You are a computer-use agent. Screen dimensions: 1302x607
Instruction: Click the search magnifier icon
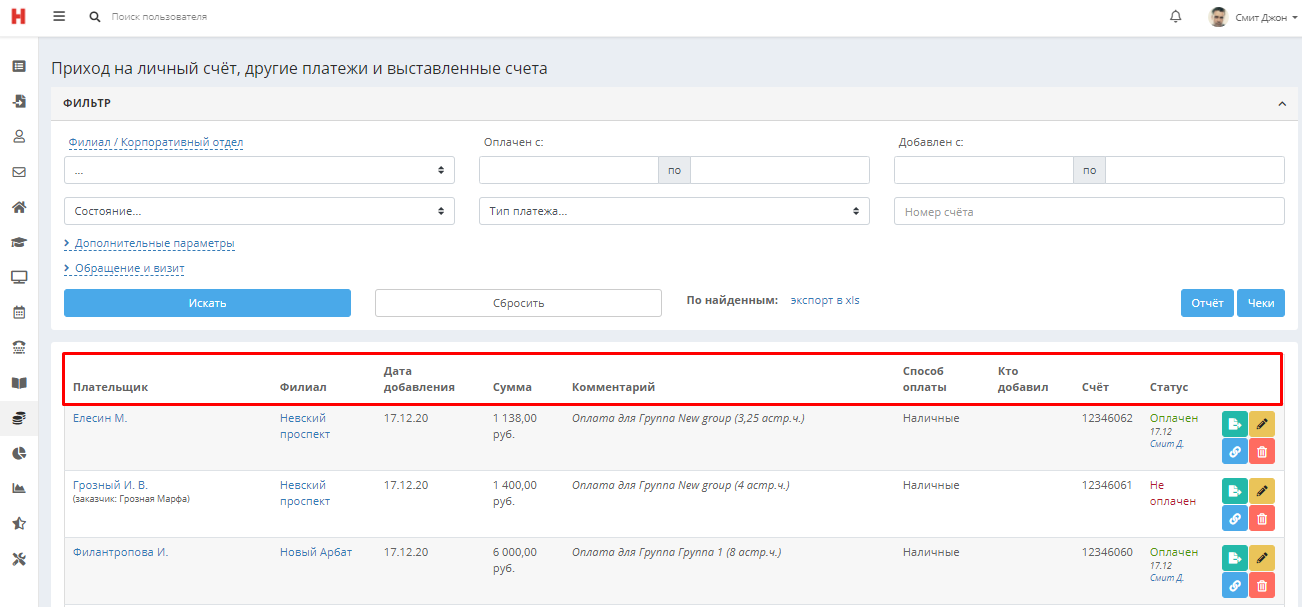[95, 17]
